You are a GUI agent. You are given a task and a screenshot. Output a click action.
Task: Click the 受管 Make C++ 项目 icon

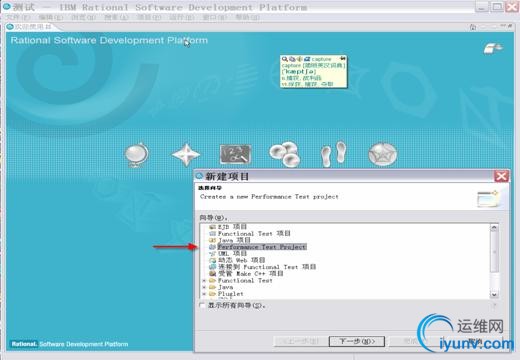click(x=213, y=274)
